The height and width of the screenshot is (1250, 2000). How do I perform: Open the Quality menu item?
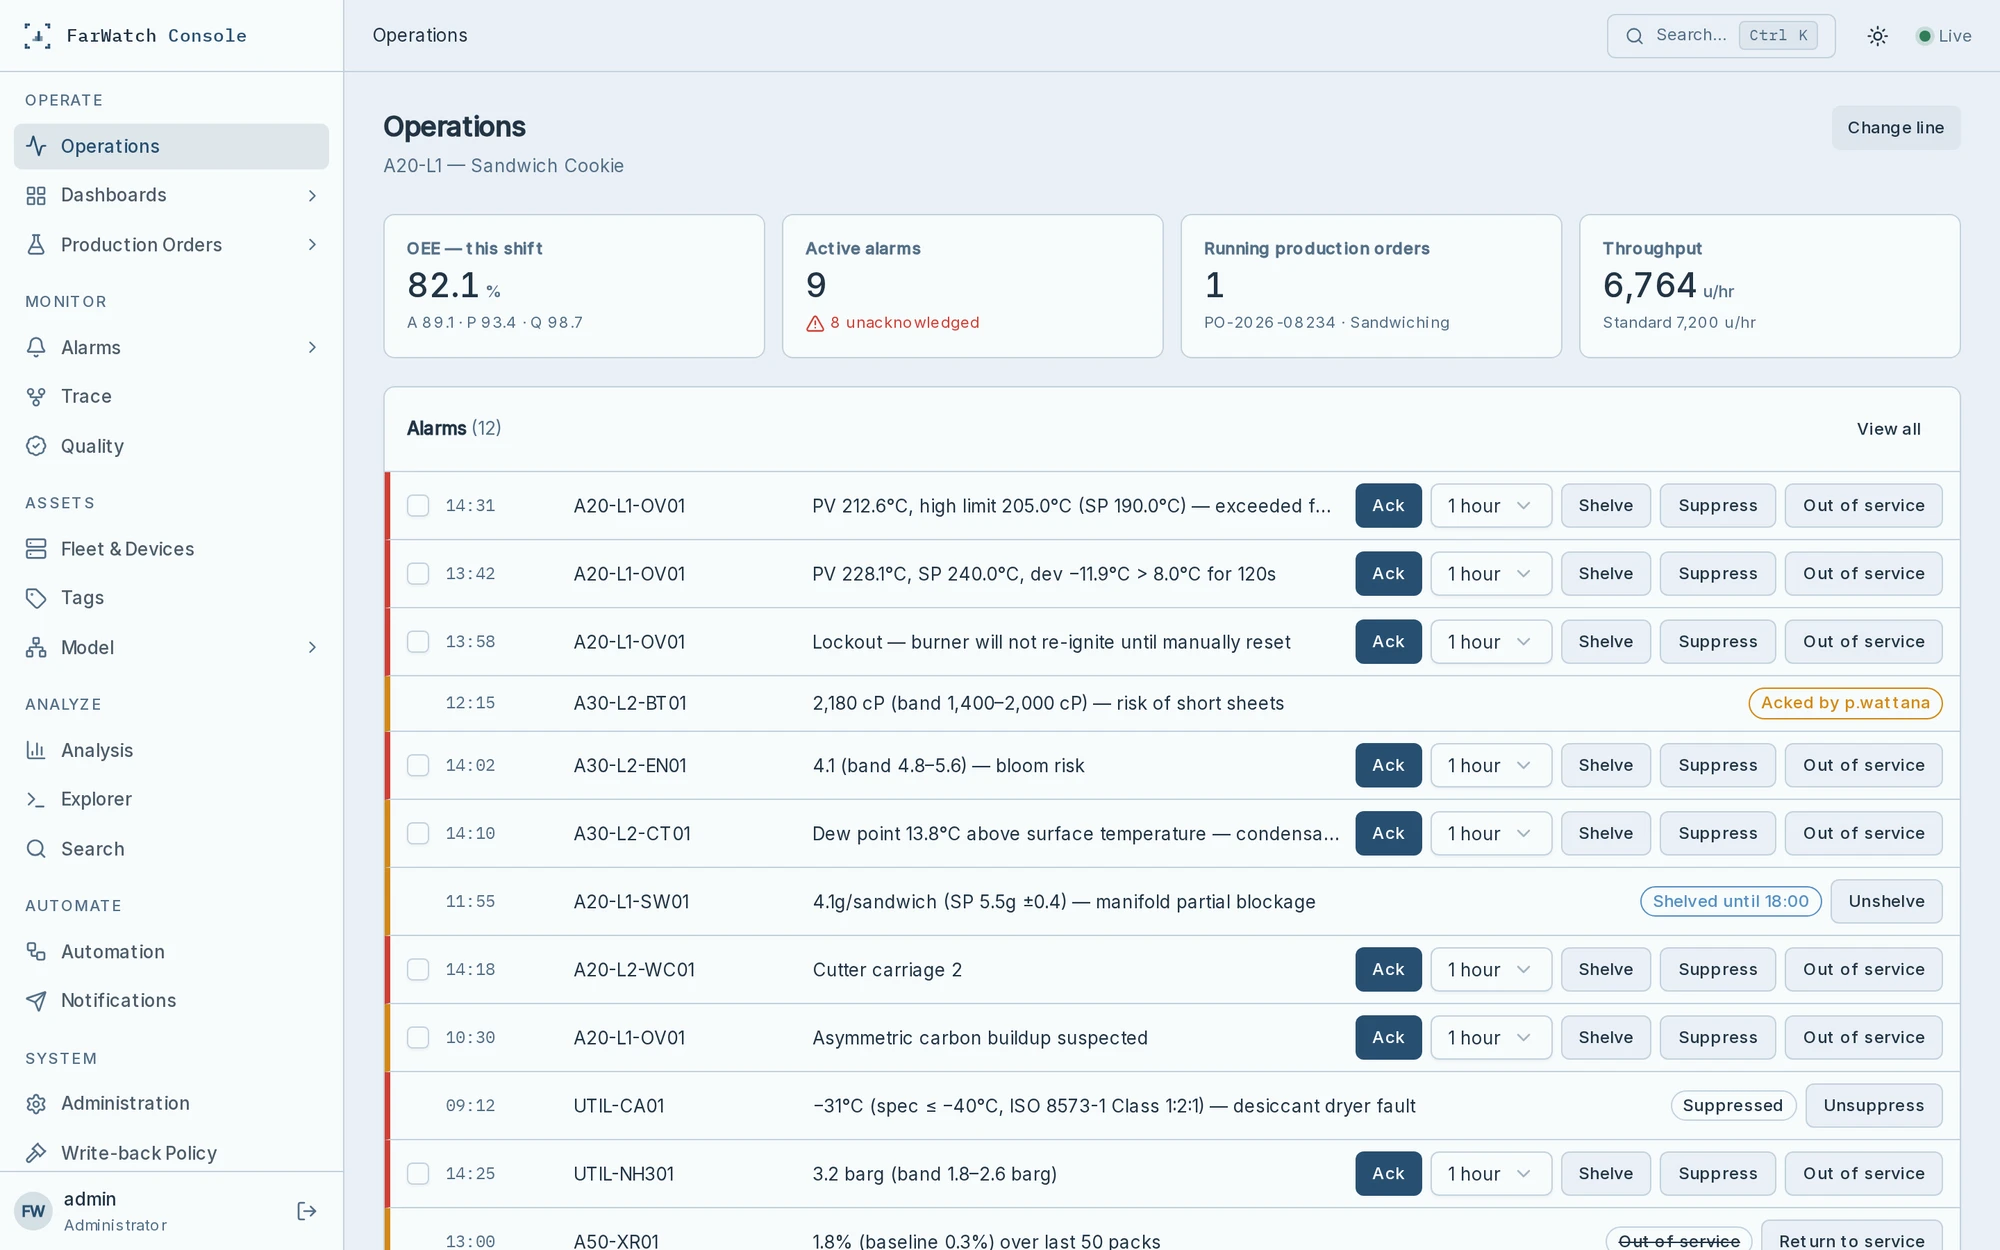click(171, 446)
